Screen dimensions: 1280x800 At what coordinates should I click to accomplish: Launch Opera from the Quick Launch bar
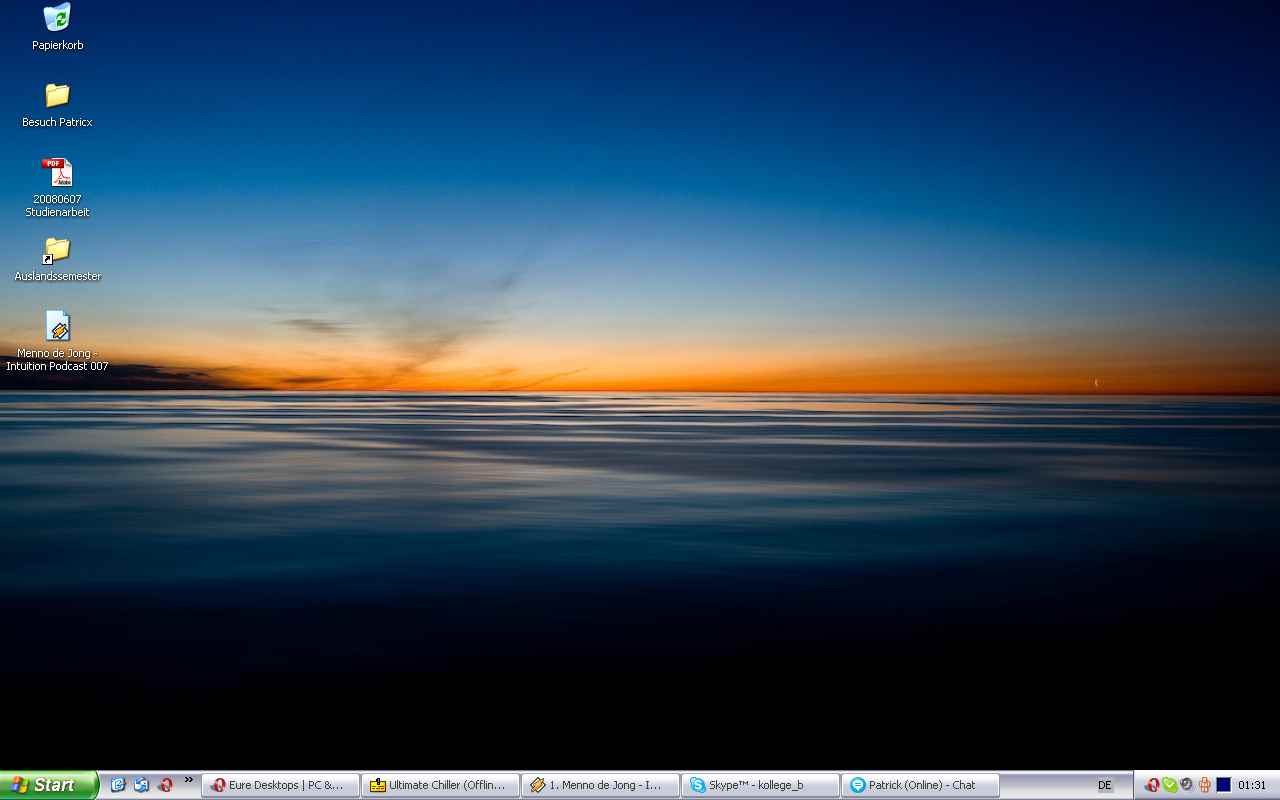pyautogui.click(x=165, y=785)
